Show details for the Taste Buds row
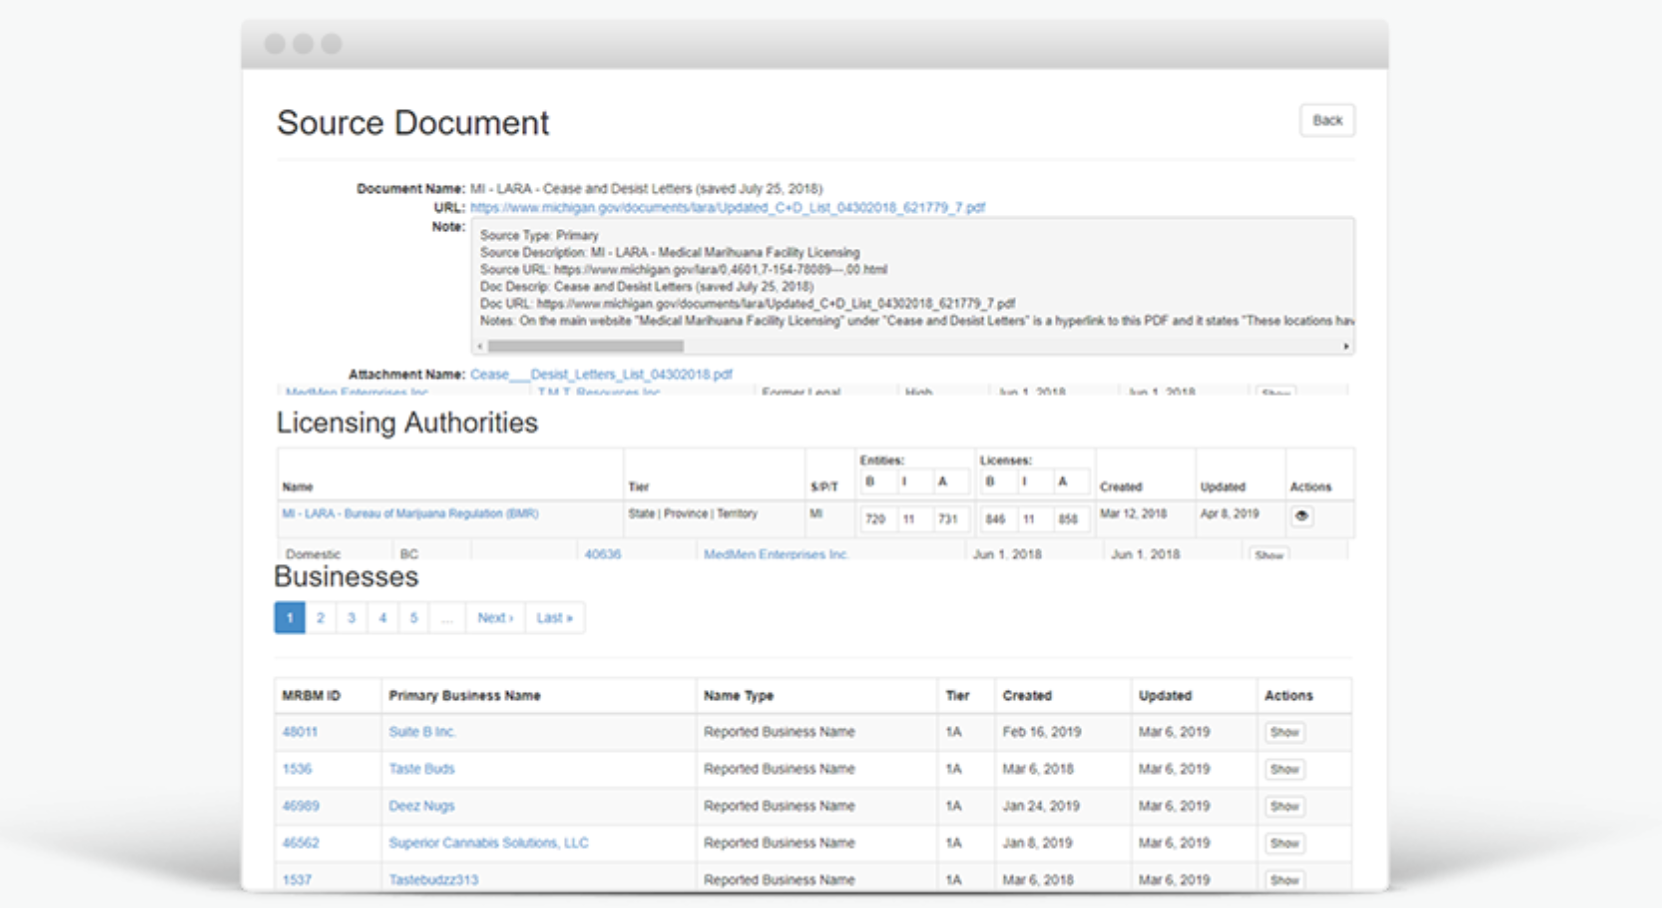Viewport: 1662px width, 908px height. (x=1284, y=770)
